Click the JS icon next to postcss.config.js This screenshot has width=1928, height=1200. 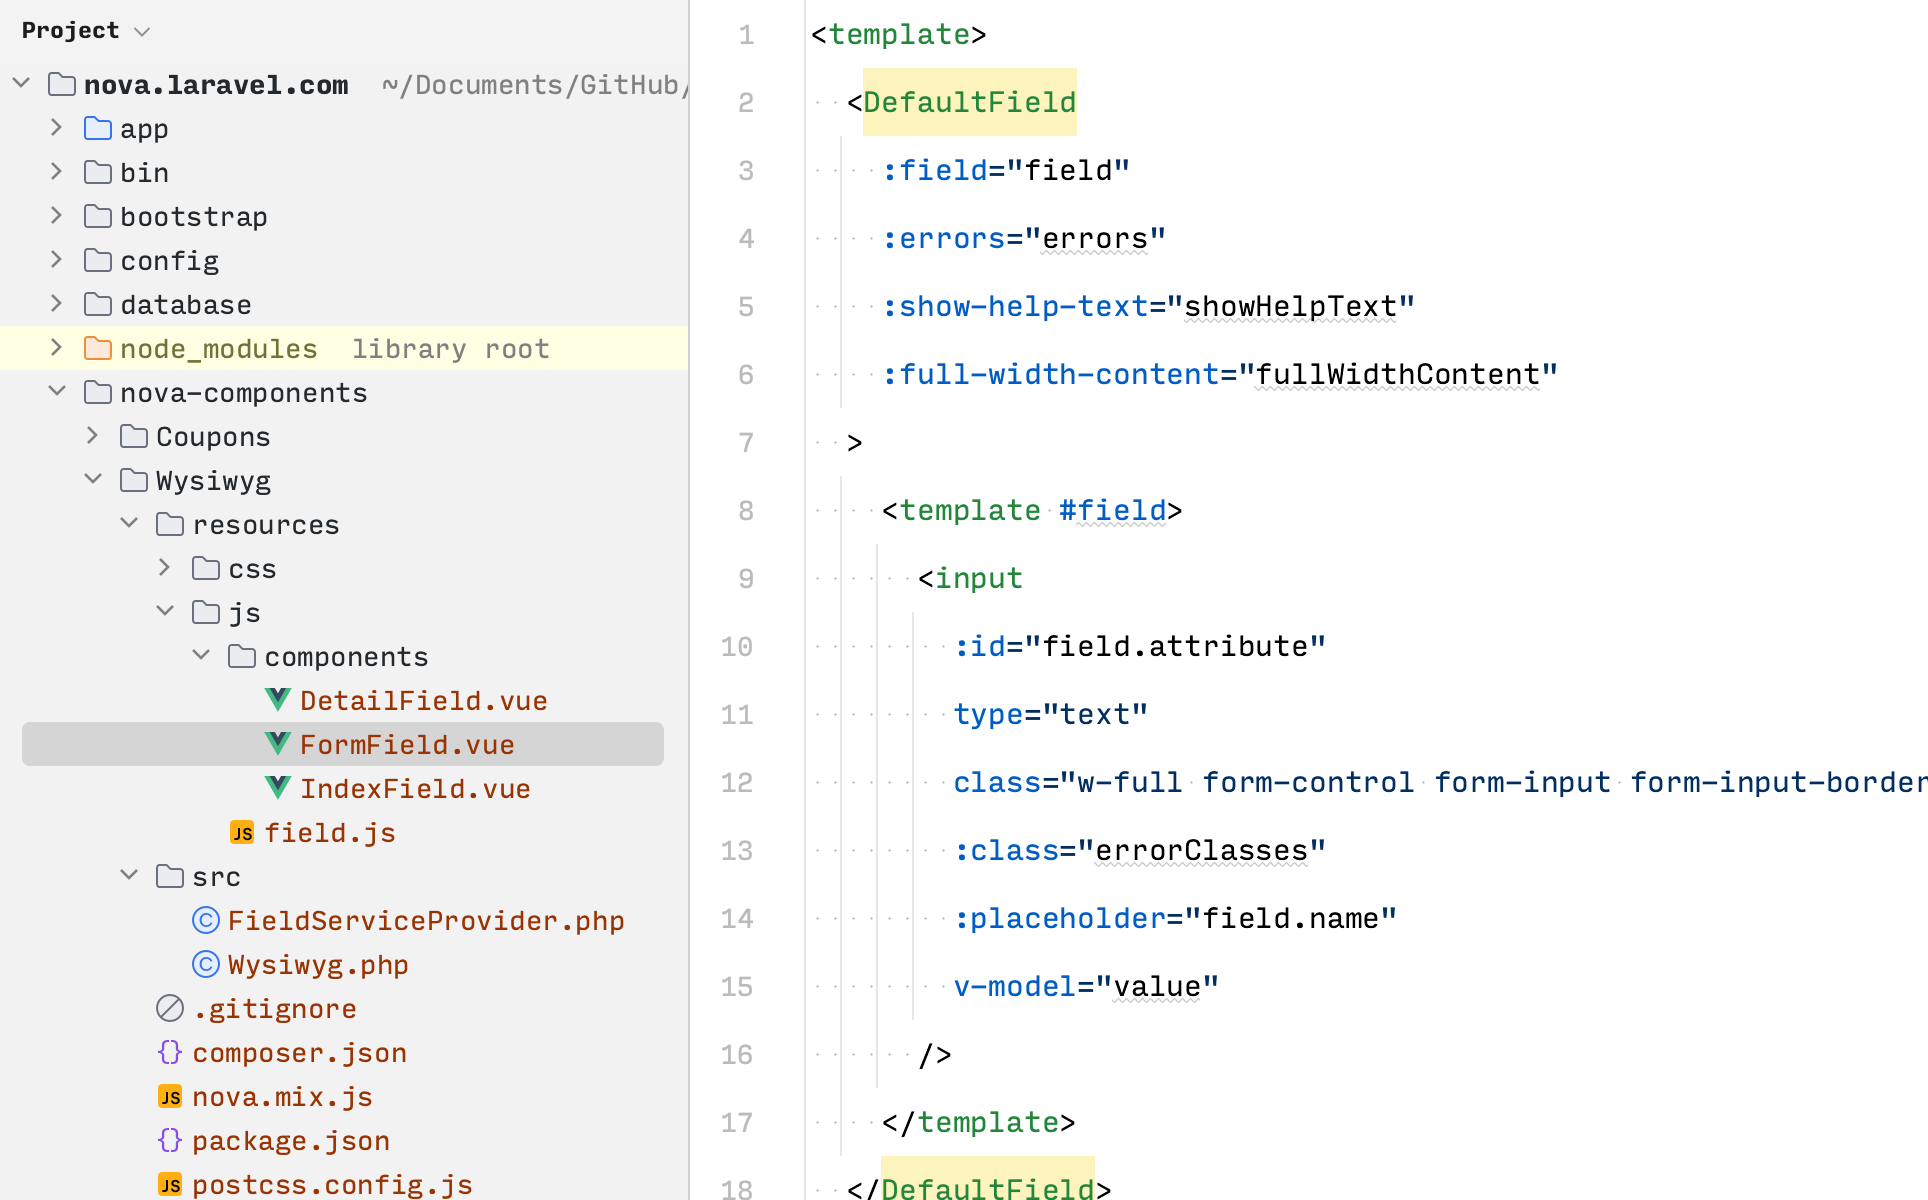pyautogui.click(x=169, y=1184)
